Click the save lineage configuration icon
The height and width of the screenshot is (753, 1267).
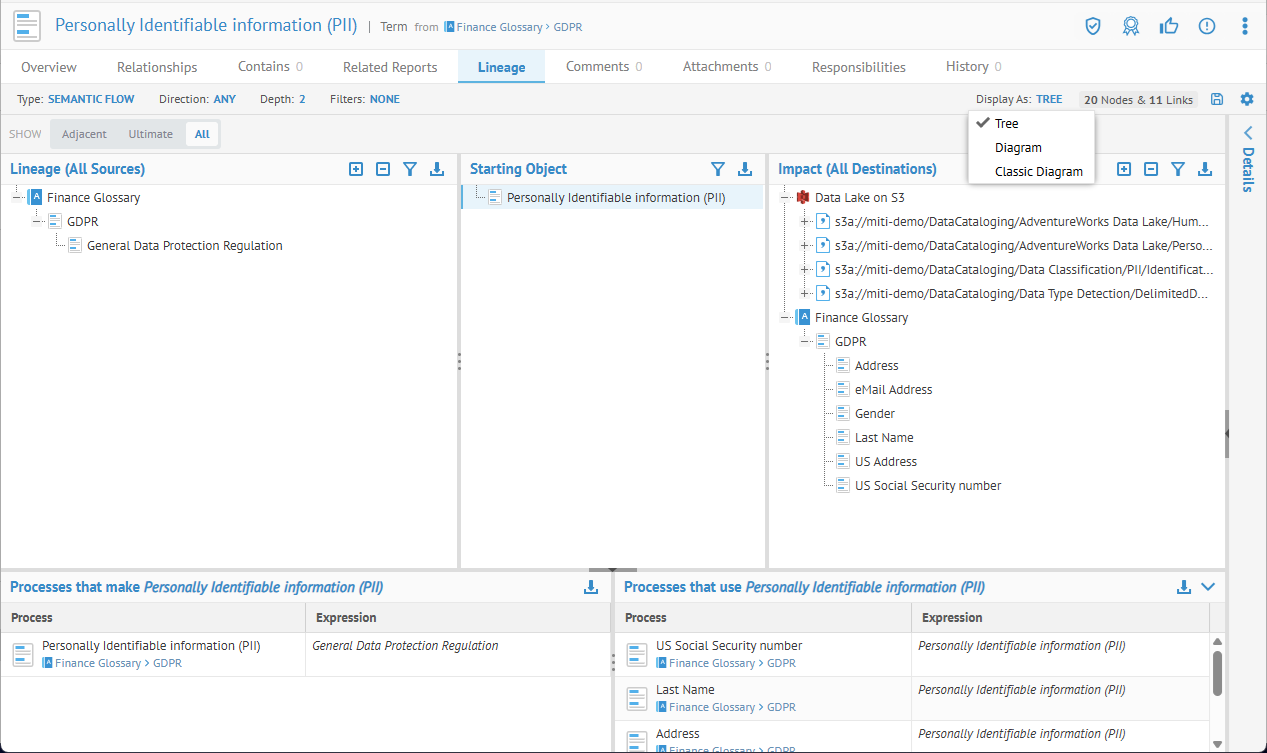click(x=1217, y=99)
